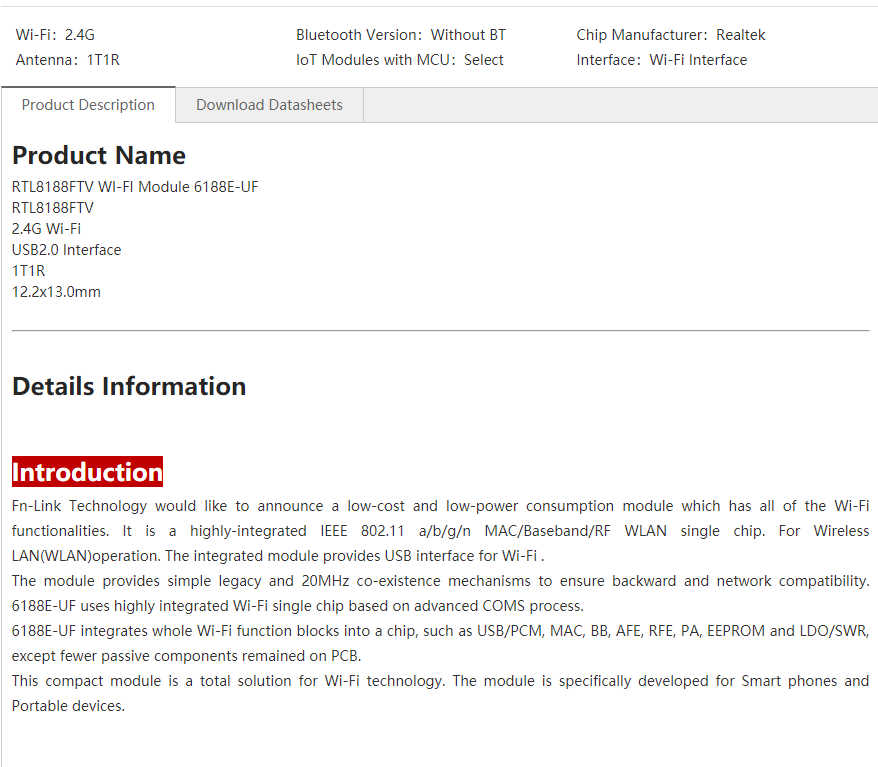Select the highlighted Introduction heading
This screenshot has width=878, height=767.
(87, 472)
